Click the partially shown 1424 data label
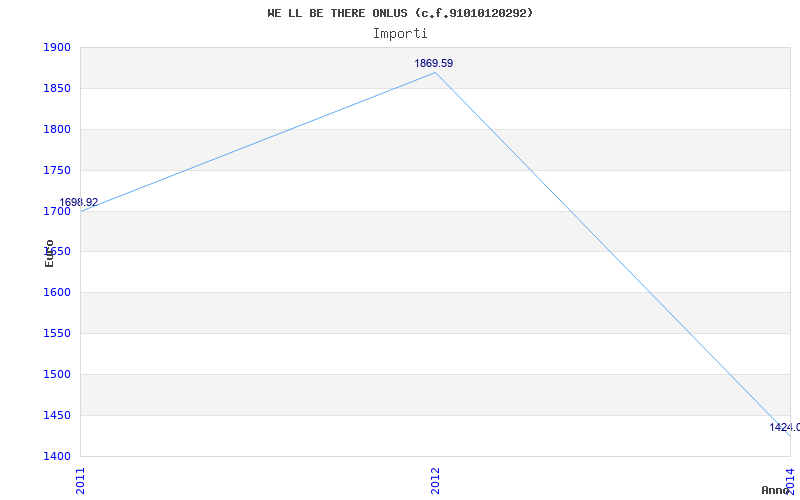800x500 pixels. click(x=785, y=428)
